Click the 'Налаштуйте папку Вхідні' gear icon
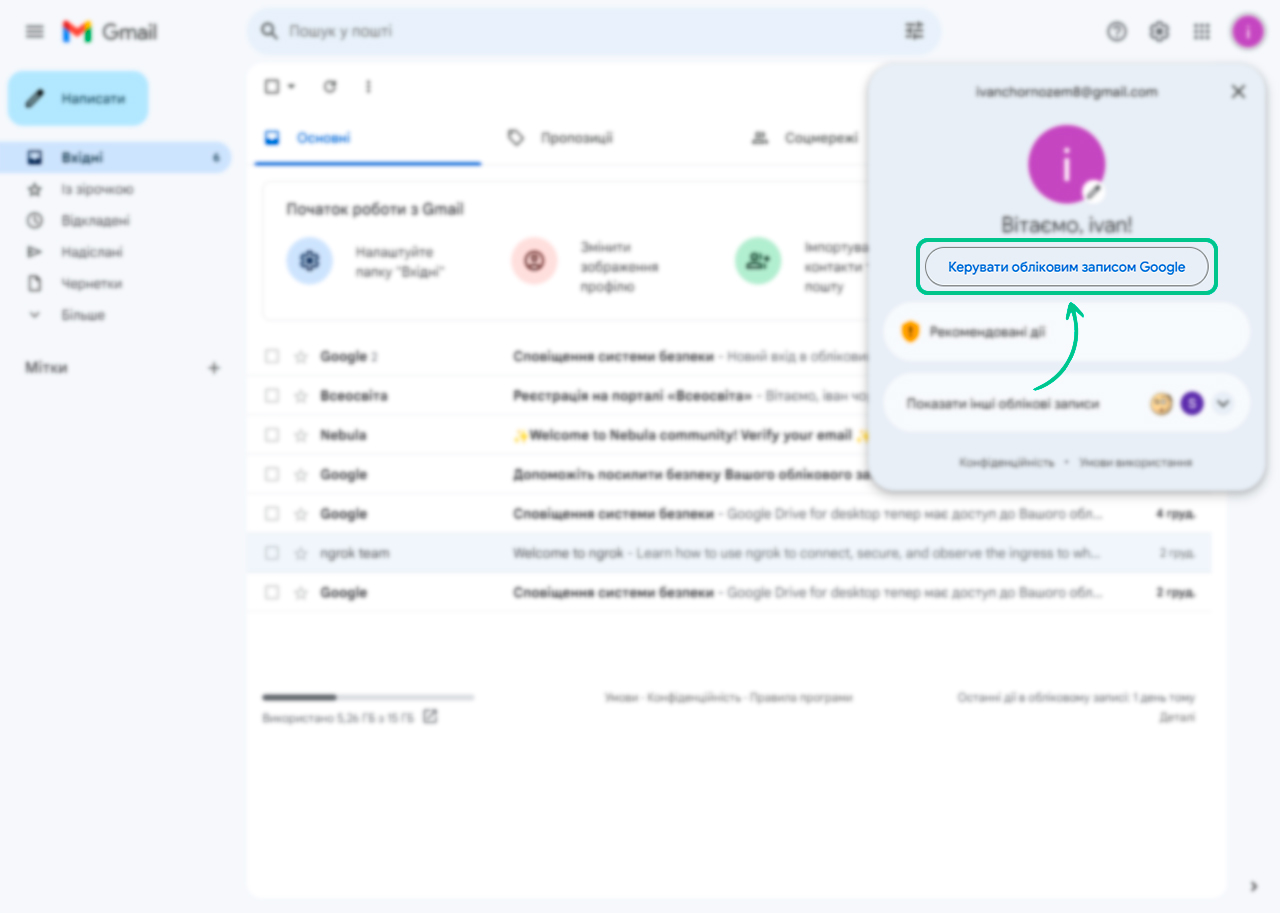Viewport: 1280px width, 913px height. coord(309,260)
